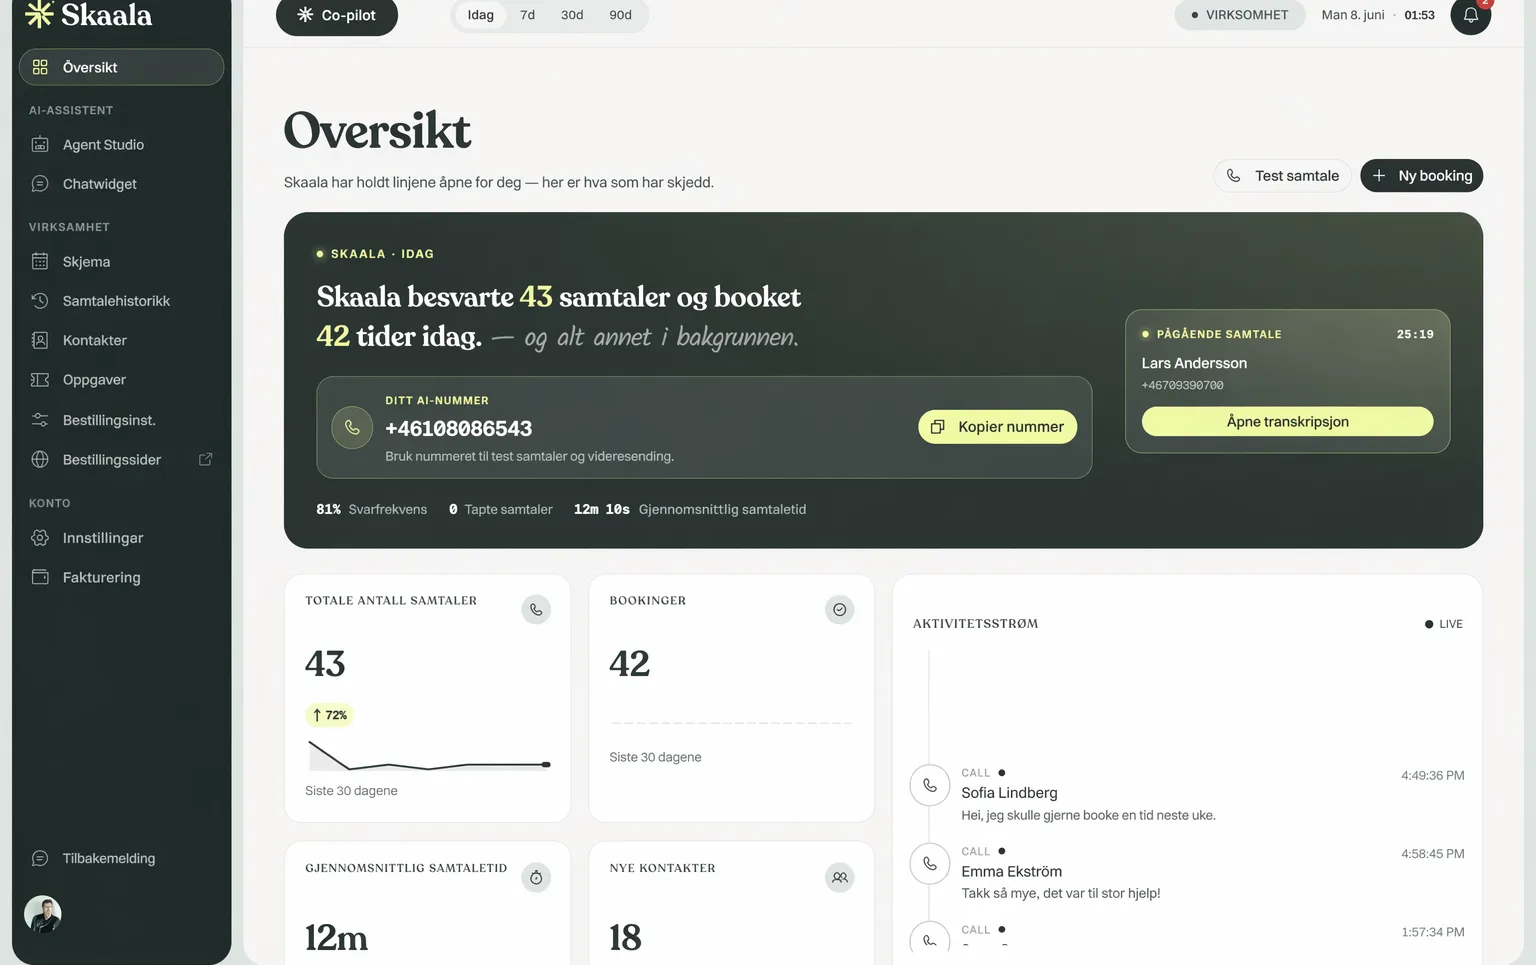
Task: Click the VIRKSOMHET status pill
Action: click(1240, 15)
